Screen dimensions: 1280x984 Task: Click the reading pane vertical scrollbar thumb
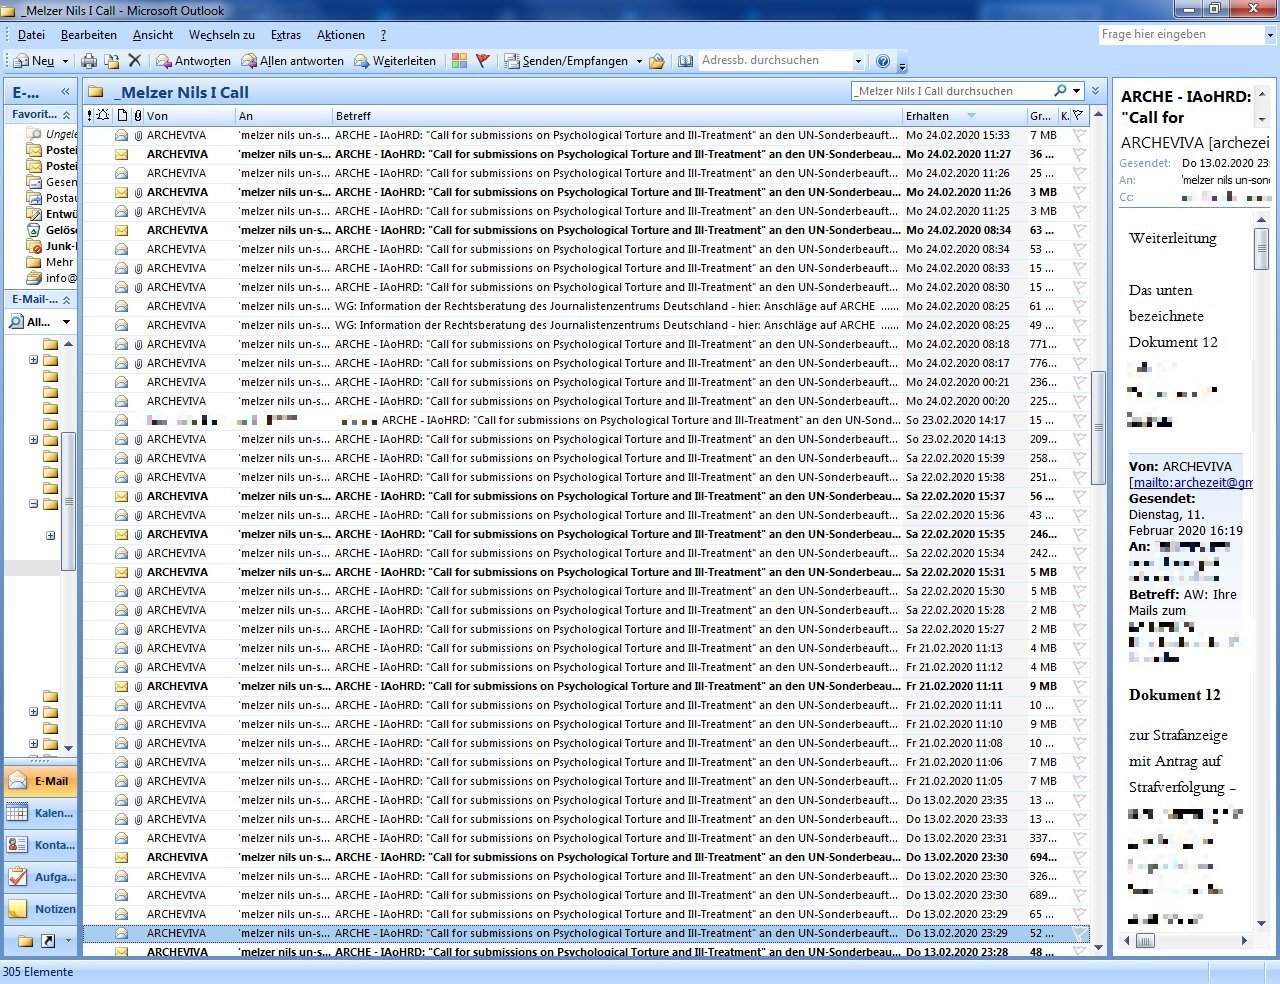(1262, 249)
